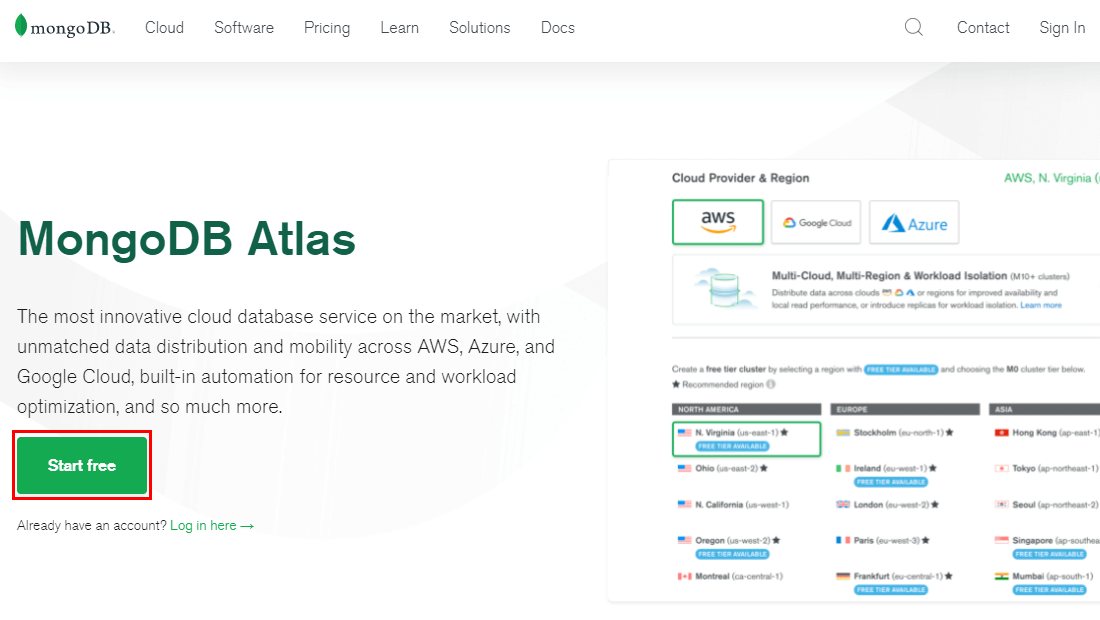The height and width of the screenshot is (620, 1100).
Task: Click the Germany flag next to Frankfurt
Action: click(843, 577)
